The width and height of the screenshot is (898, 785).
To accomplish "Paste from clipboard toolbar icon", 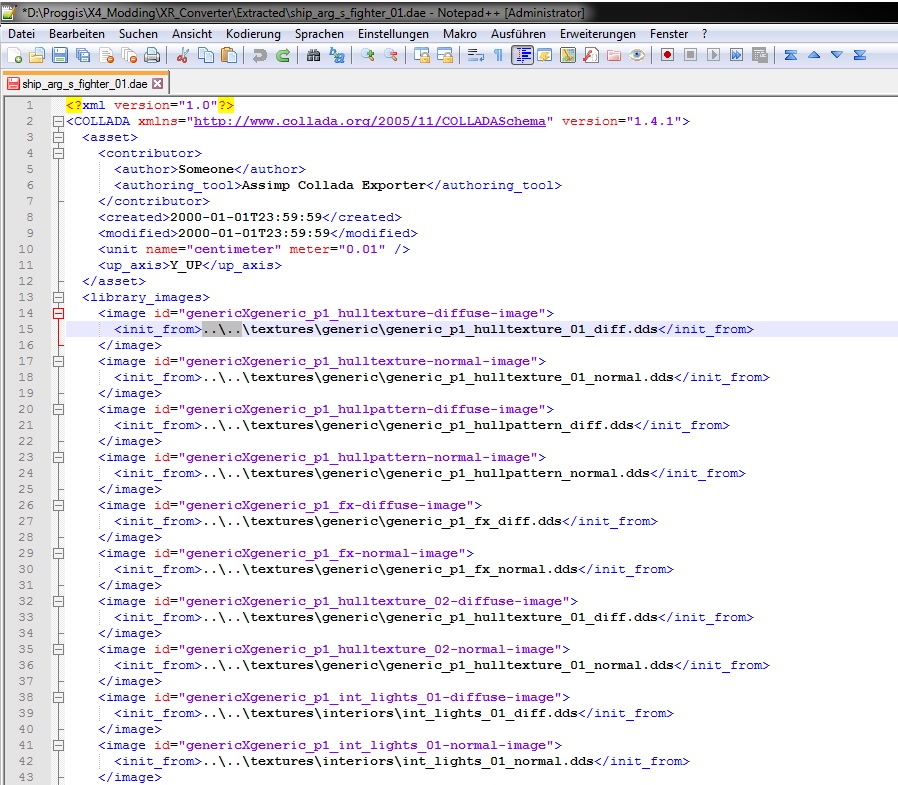I will [229, 56].
